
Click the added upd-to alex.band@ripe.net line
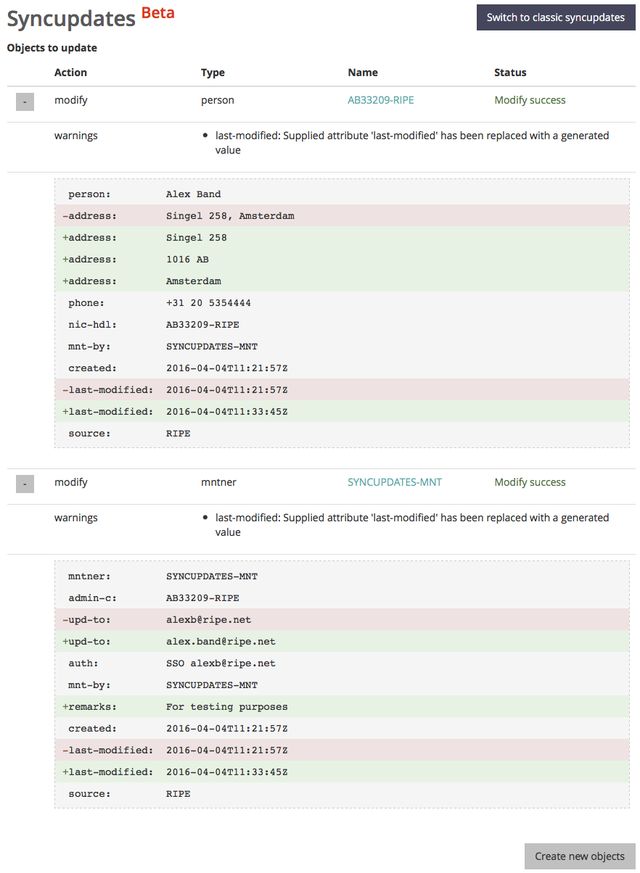click(342, 641)
